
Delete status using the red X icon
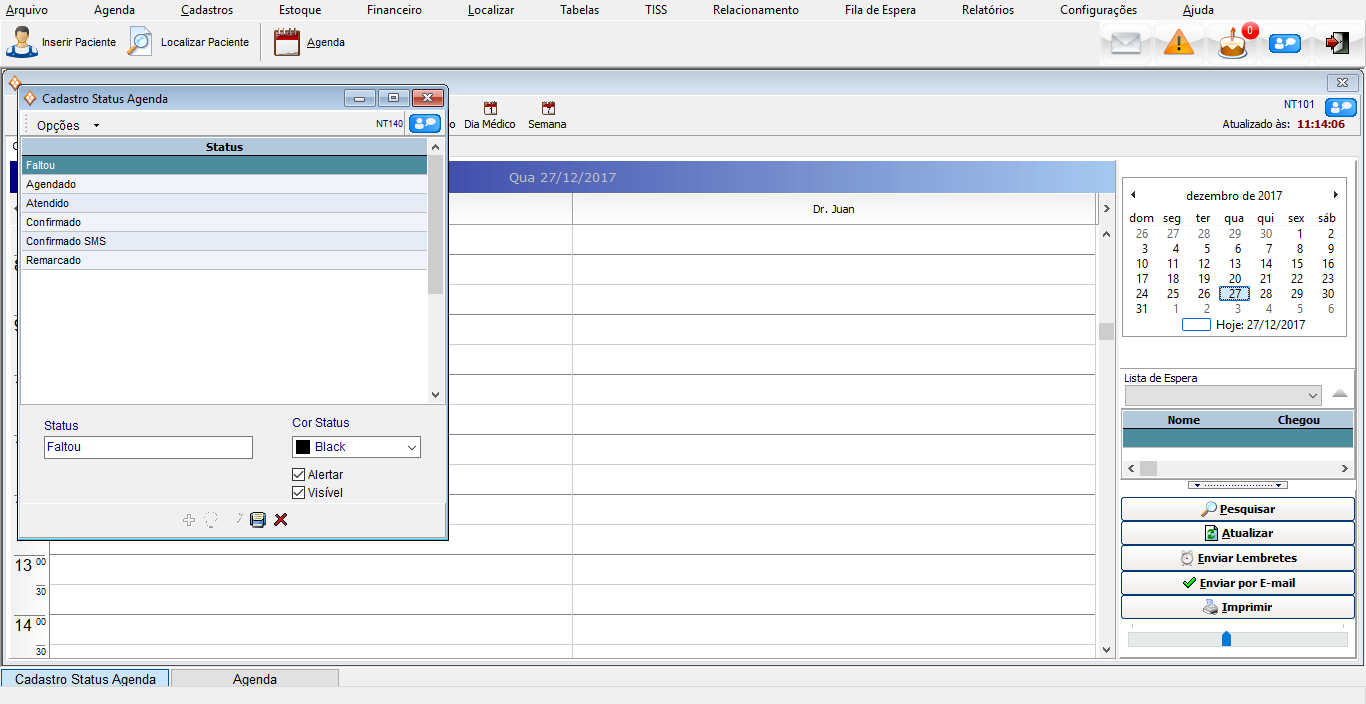point(281,520)
